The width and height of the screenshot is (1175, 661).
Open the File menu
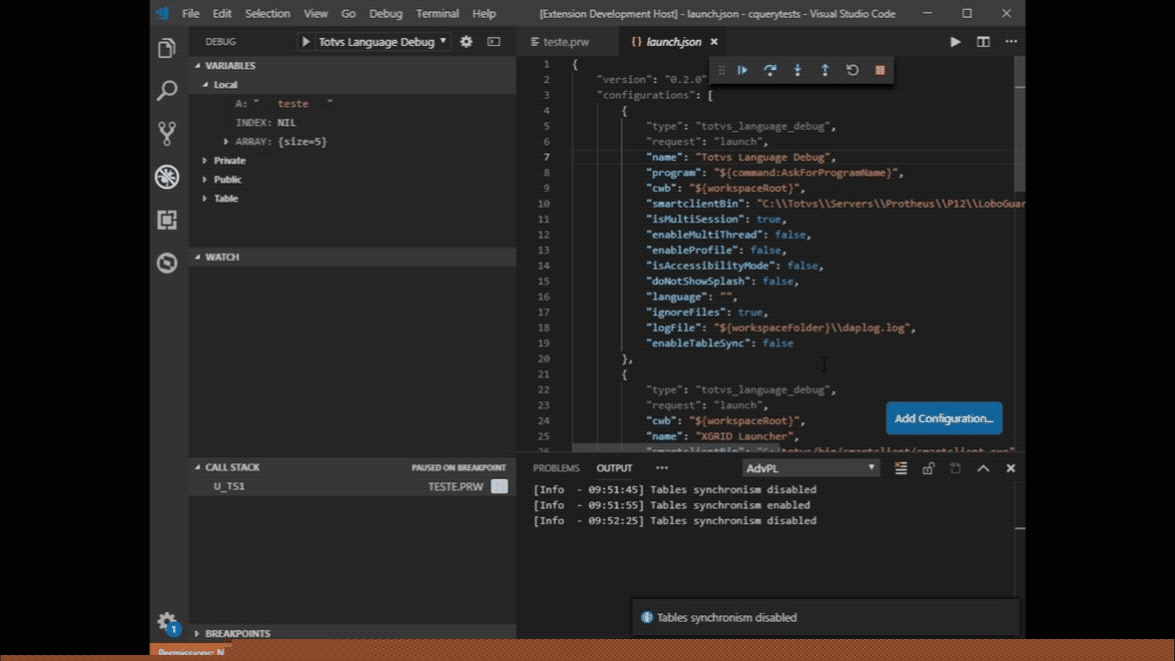pyautogui.click(x=190, y=13)
